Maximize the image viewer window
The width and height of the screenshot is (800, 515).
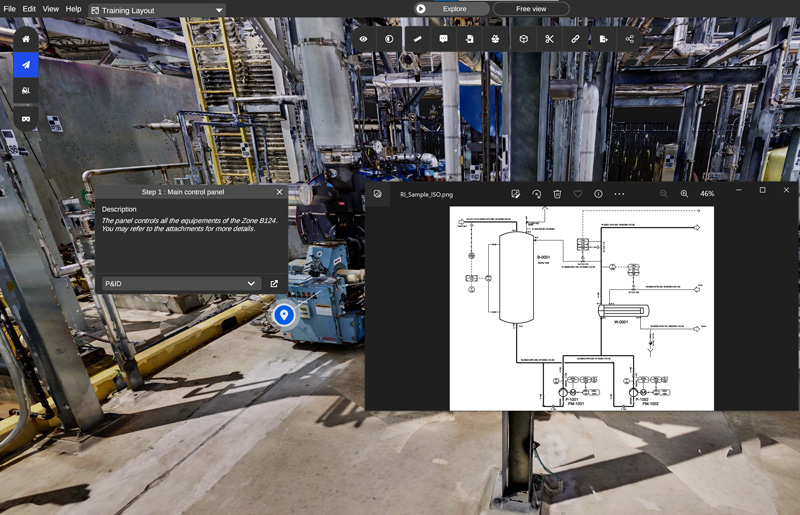[763, 190]
